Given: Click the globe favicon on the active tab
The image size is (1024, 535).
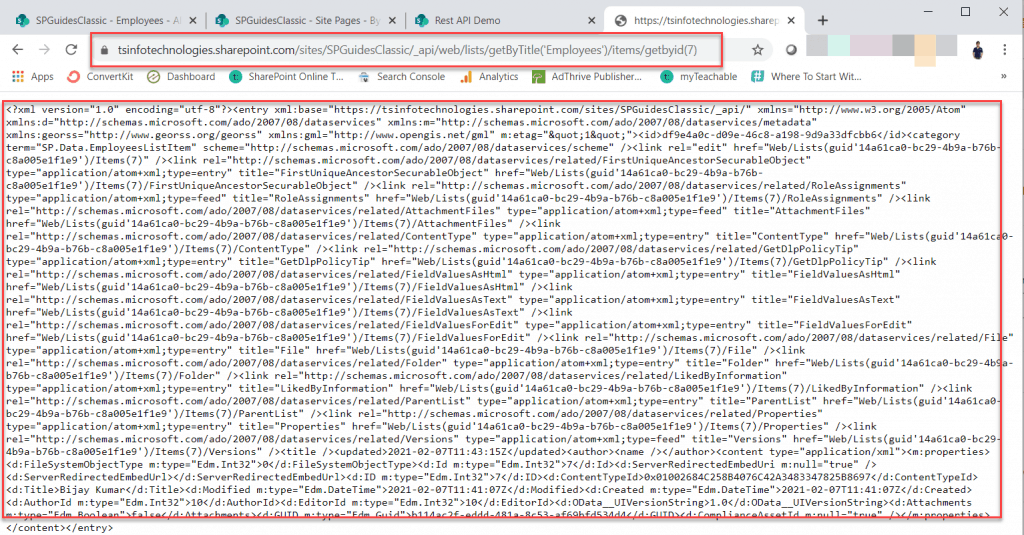Looking at the screenshot, I should tap(621, 20).
